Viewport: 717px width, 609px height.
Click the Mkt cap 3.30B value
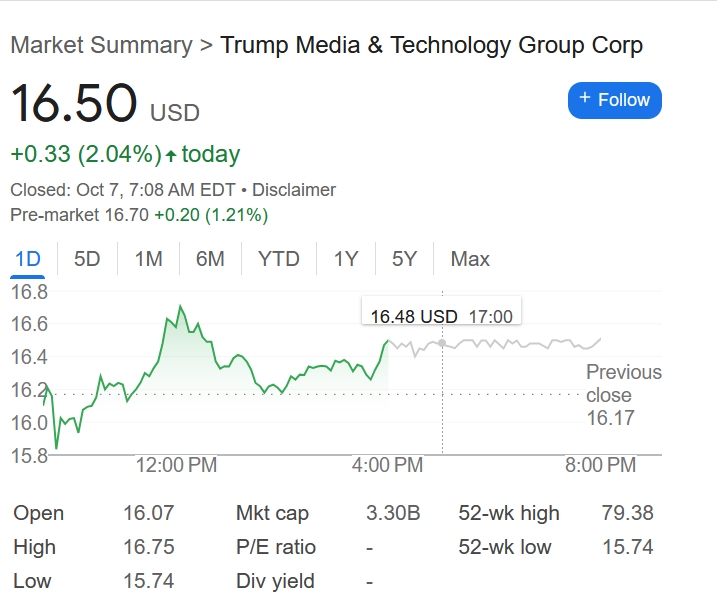click(x=393, y=513)
